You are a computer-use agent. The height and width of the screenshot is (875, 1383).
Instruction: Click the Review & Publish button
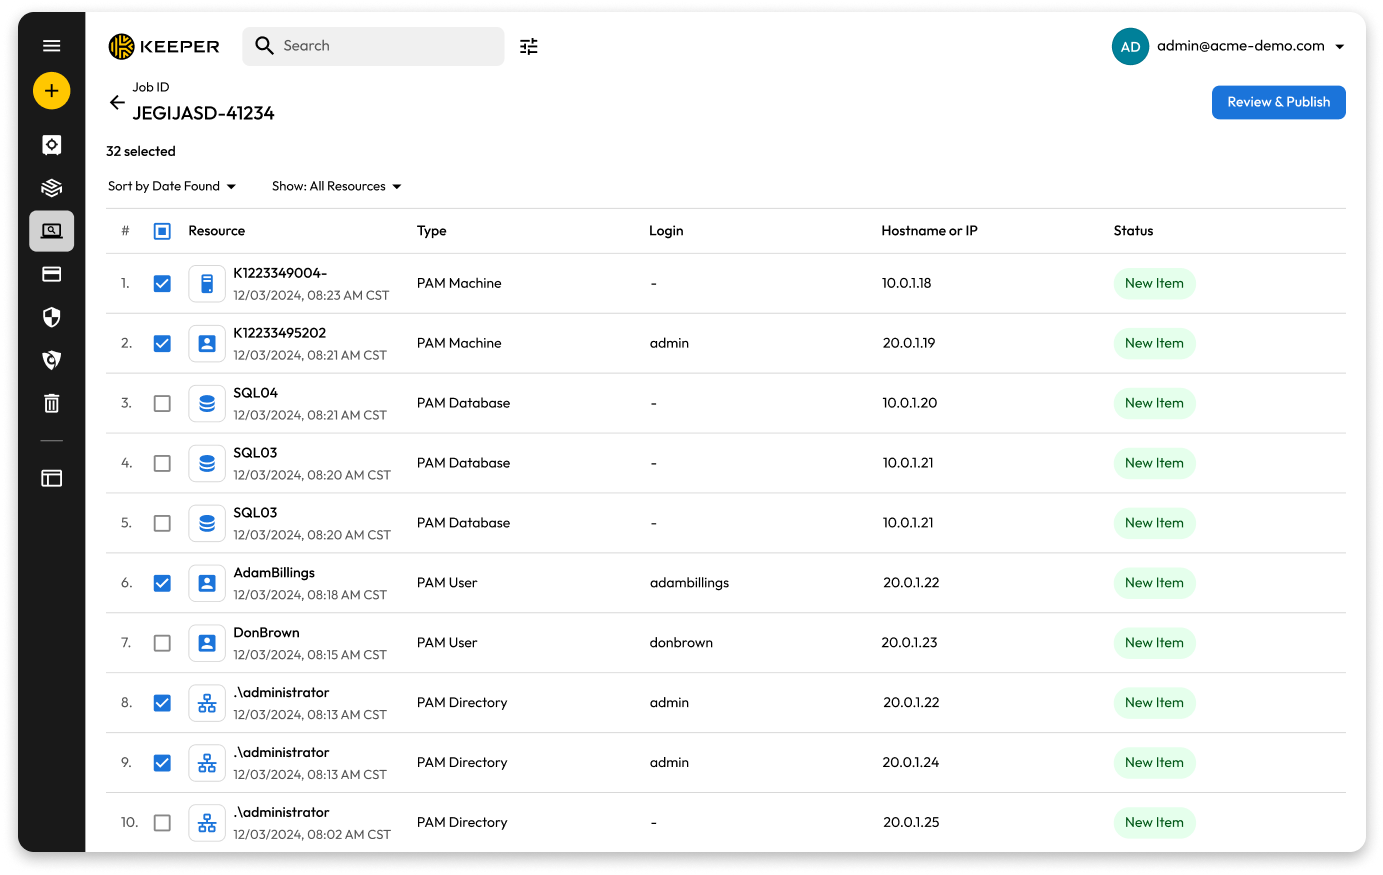(x=1278, y=102)
